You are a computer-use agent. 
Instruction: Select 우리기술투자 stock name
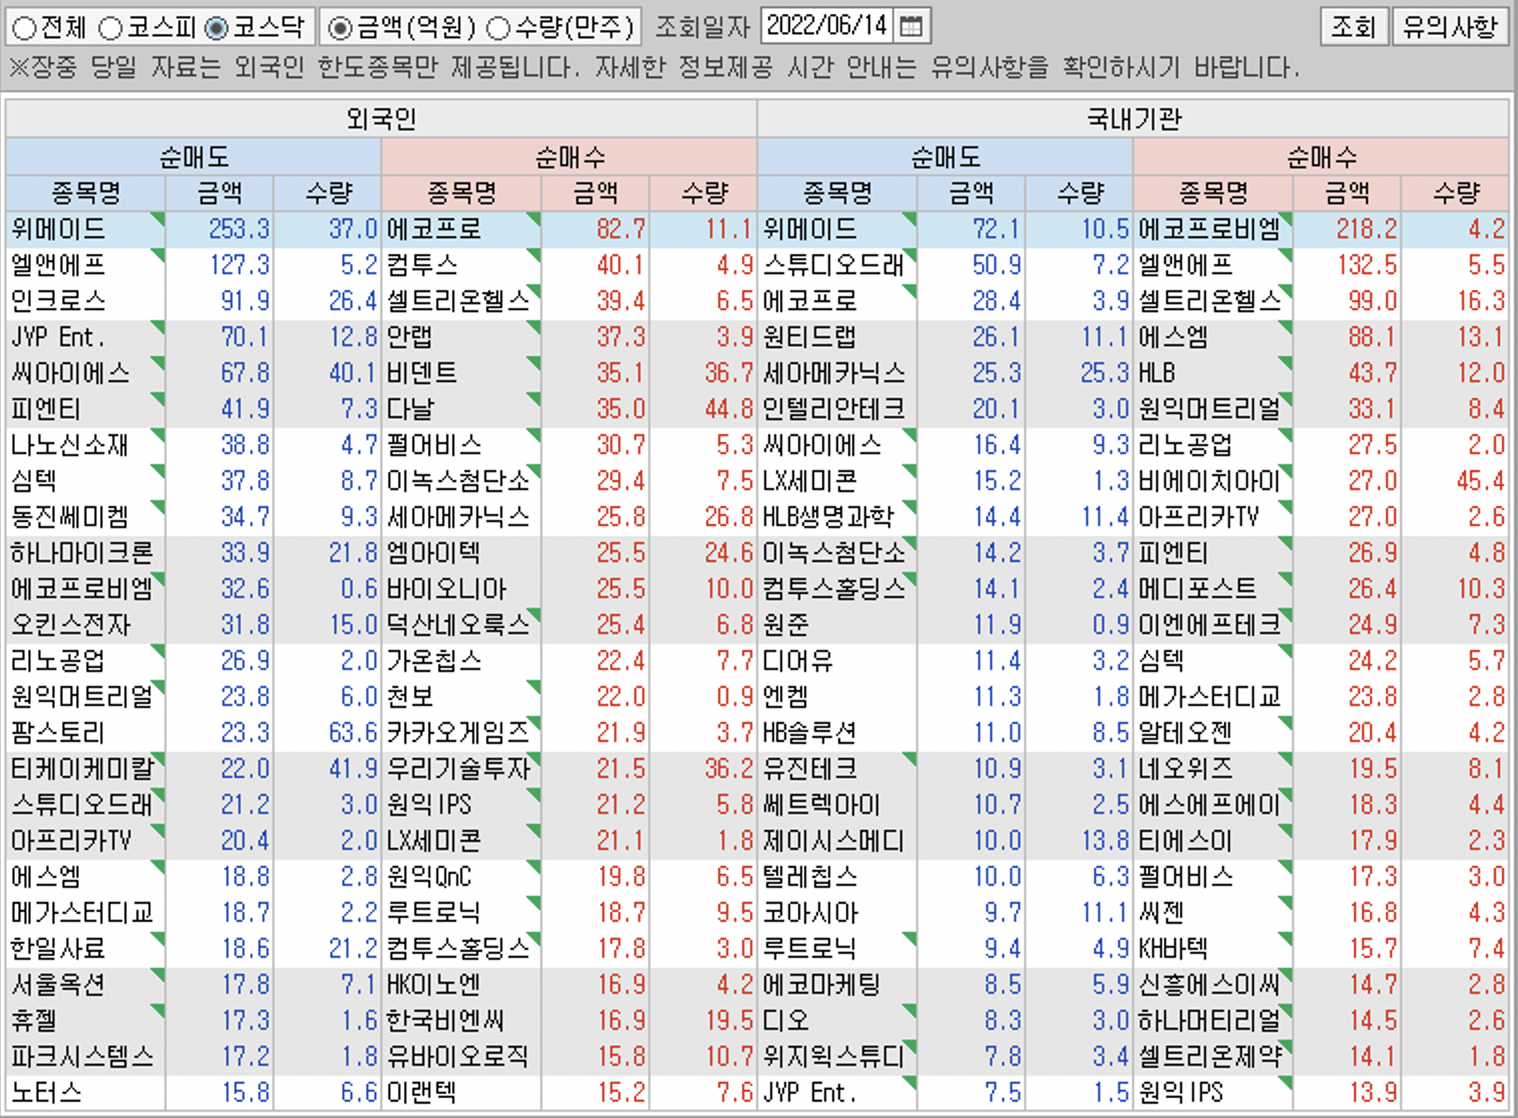click(x=458, y=769)
